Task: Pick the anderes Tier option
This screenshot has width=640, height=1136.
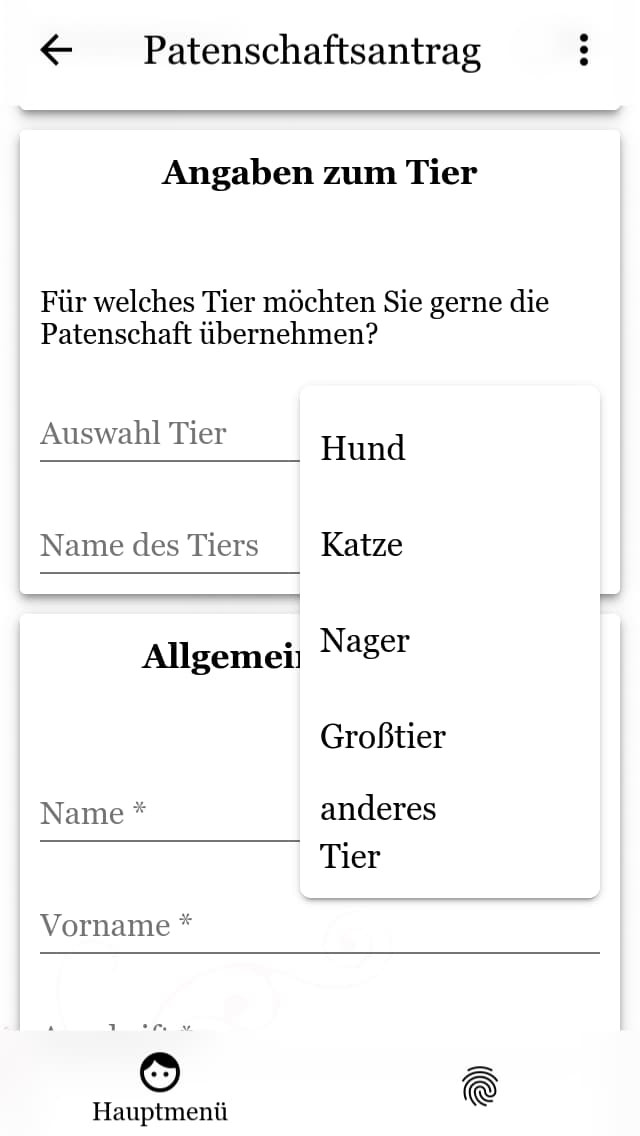Action: pyautogui.click(x=449, y=832)
